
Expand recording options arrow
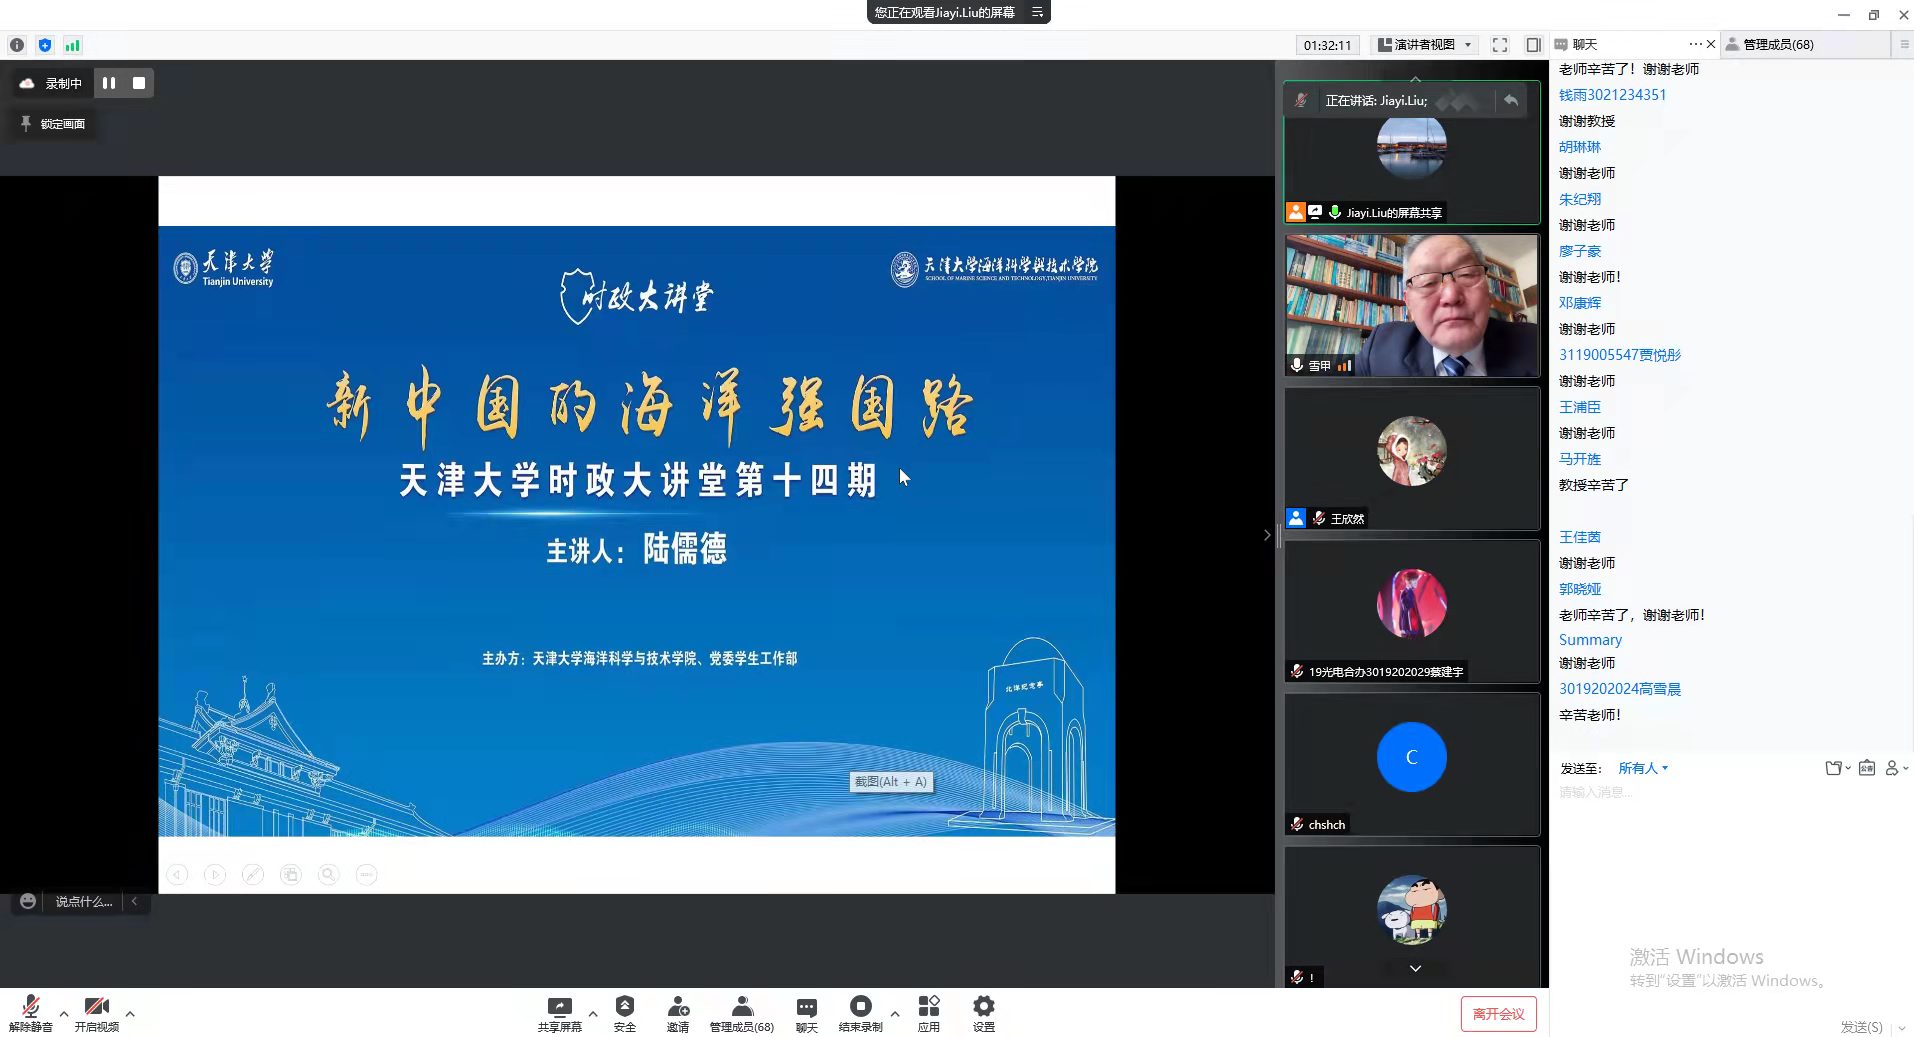[x=895, y=1014]
